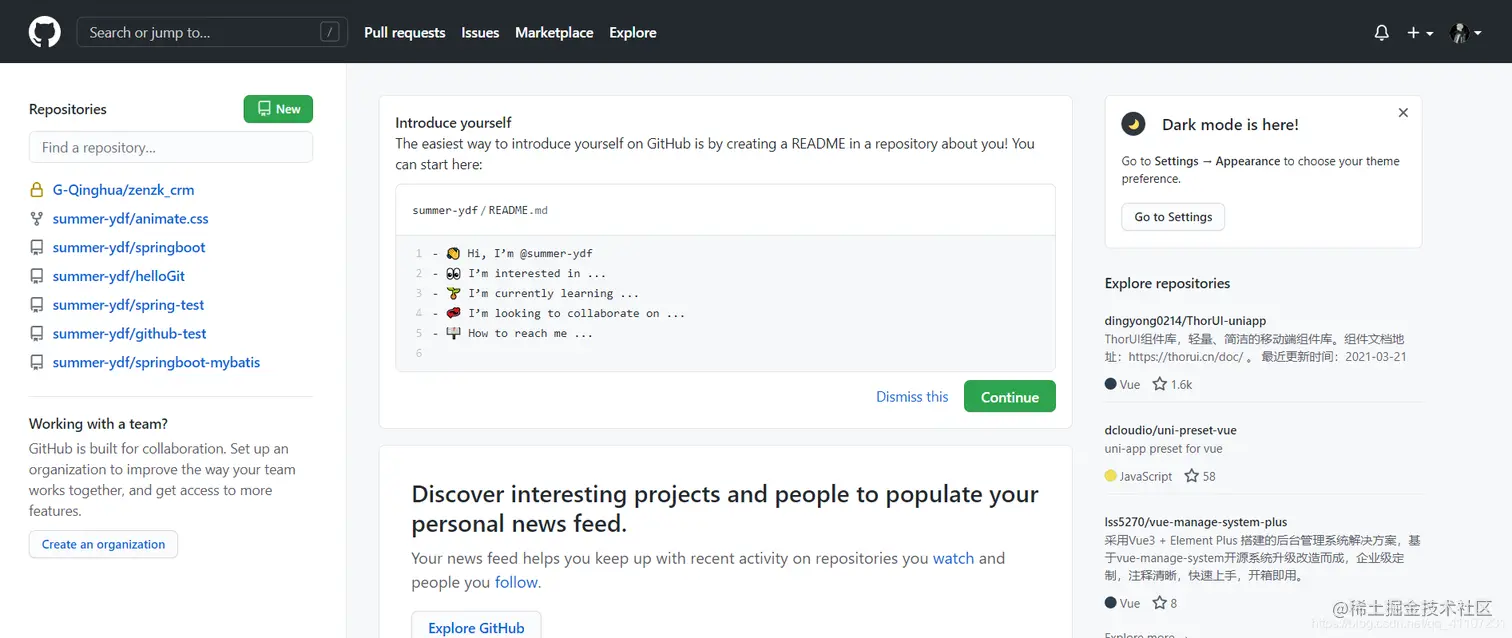
Task: Open Issues from the header
Action: click(x=480, y=33)
